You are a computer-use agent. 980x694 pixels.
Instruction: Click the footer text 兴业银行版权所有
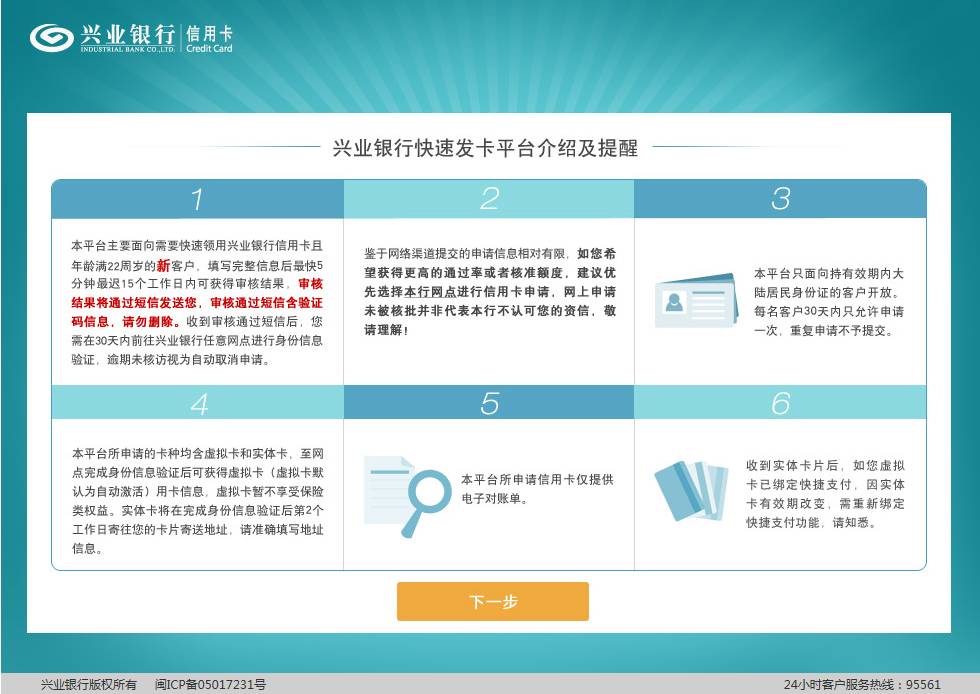coord(88,685)
